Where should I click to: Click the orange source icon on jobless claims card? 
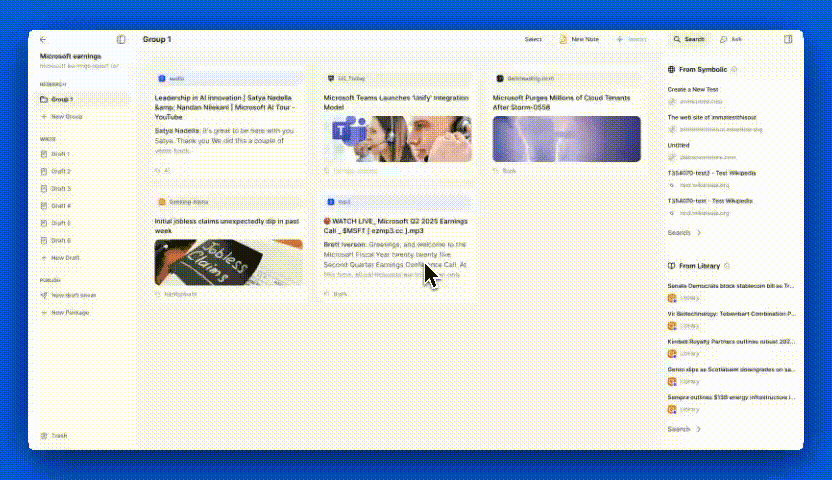click(162, 202)
